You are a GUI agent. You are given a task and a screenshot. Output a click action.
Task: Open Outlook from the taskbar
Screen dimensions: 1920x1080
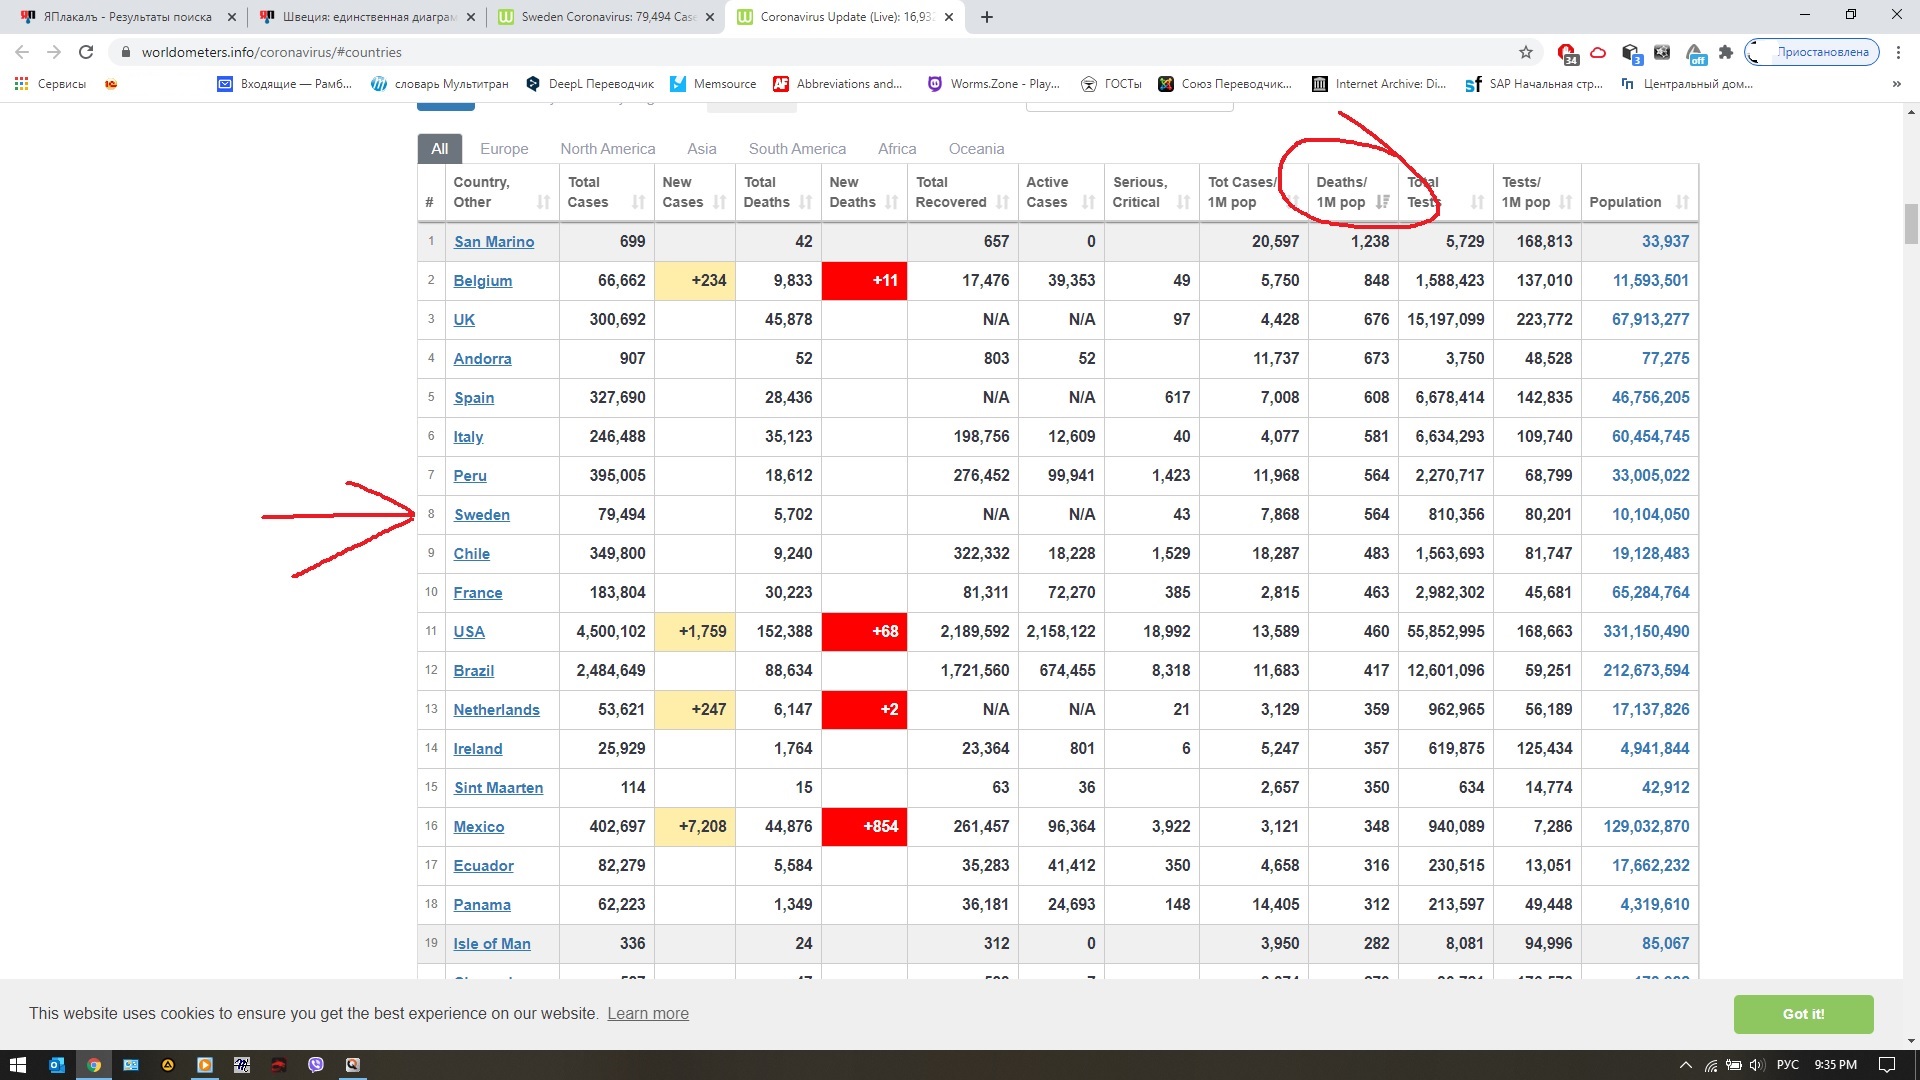[x=57, y=1065]
